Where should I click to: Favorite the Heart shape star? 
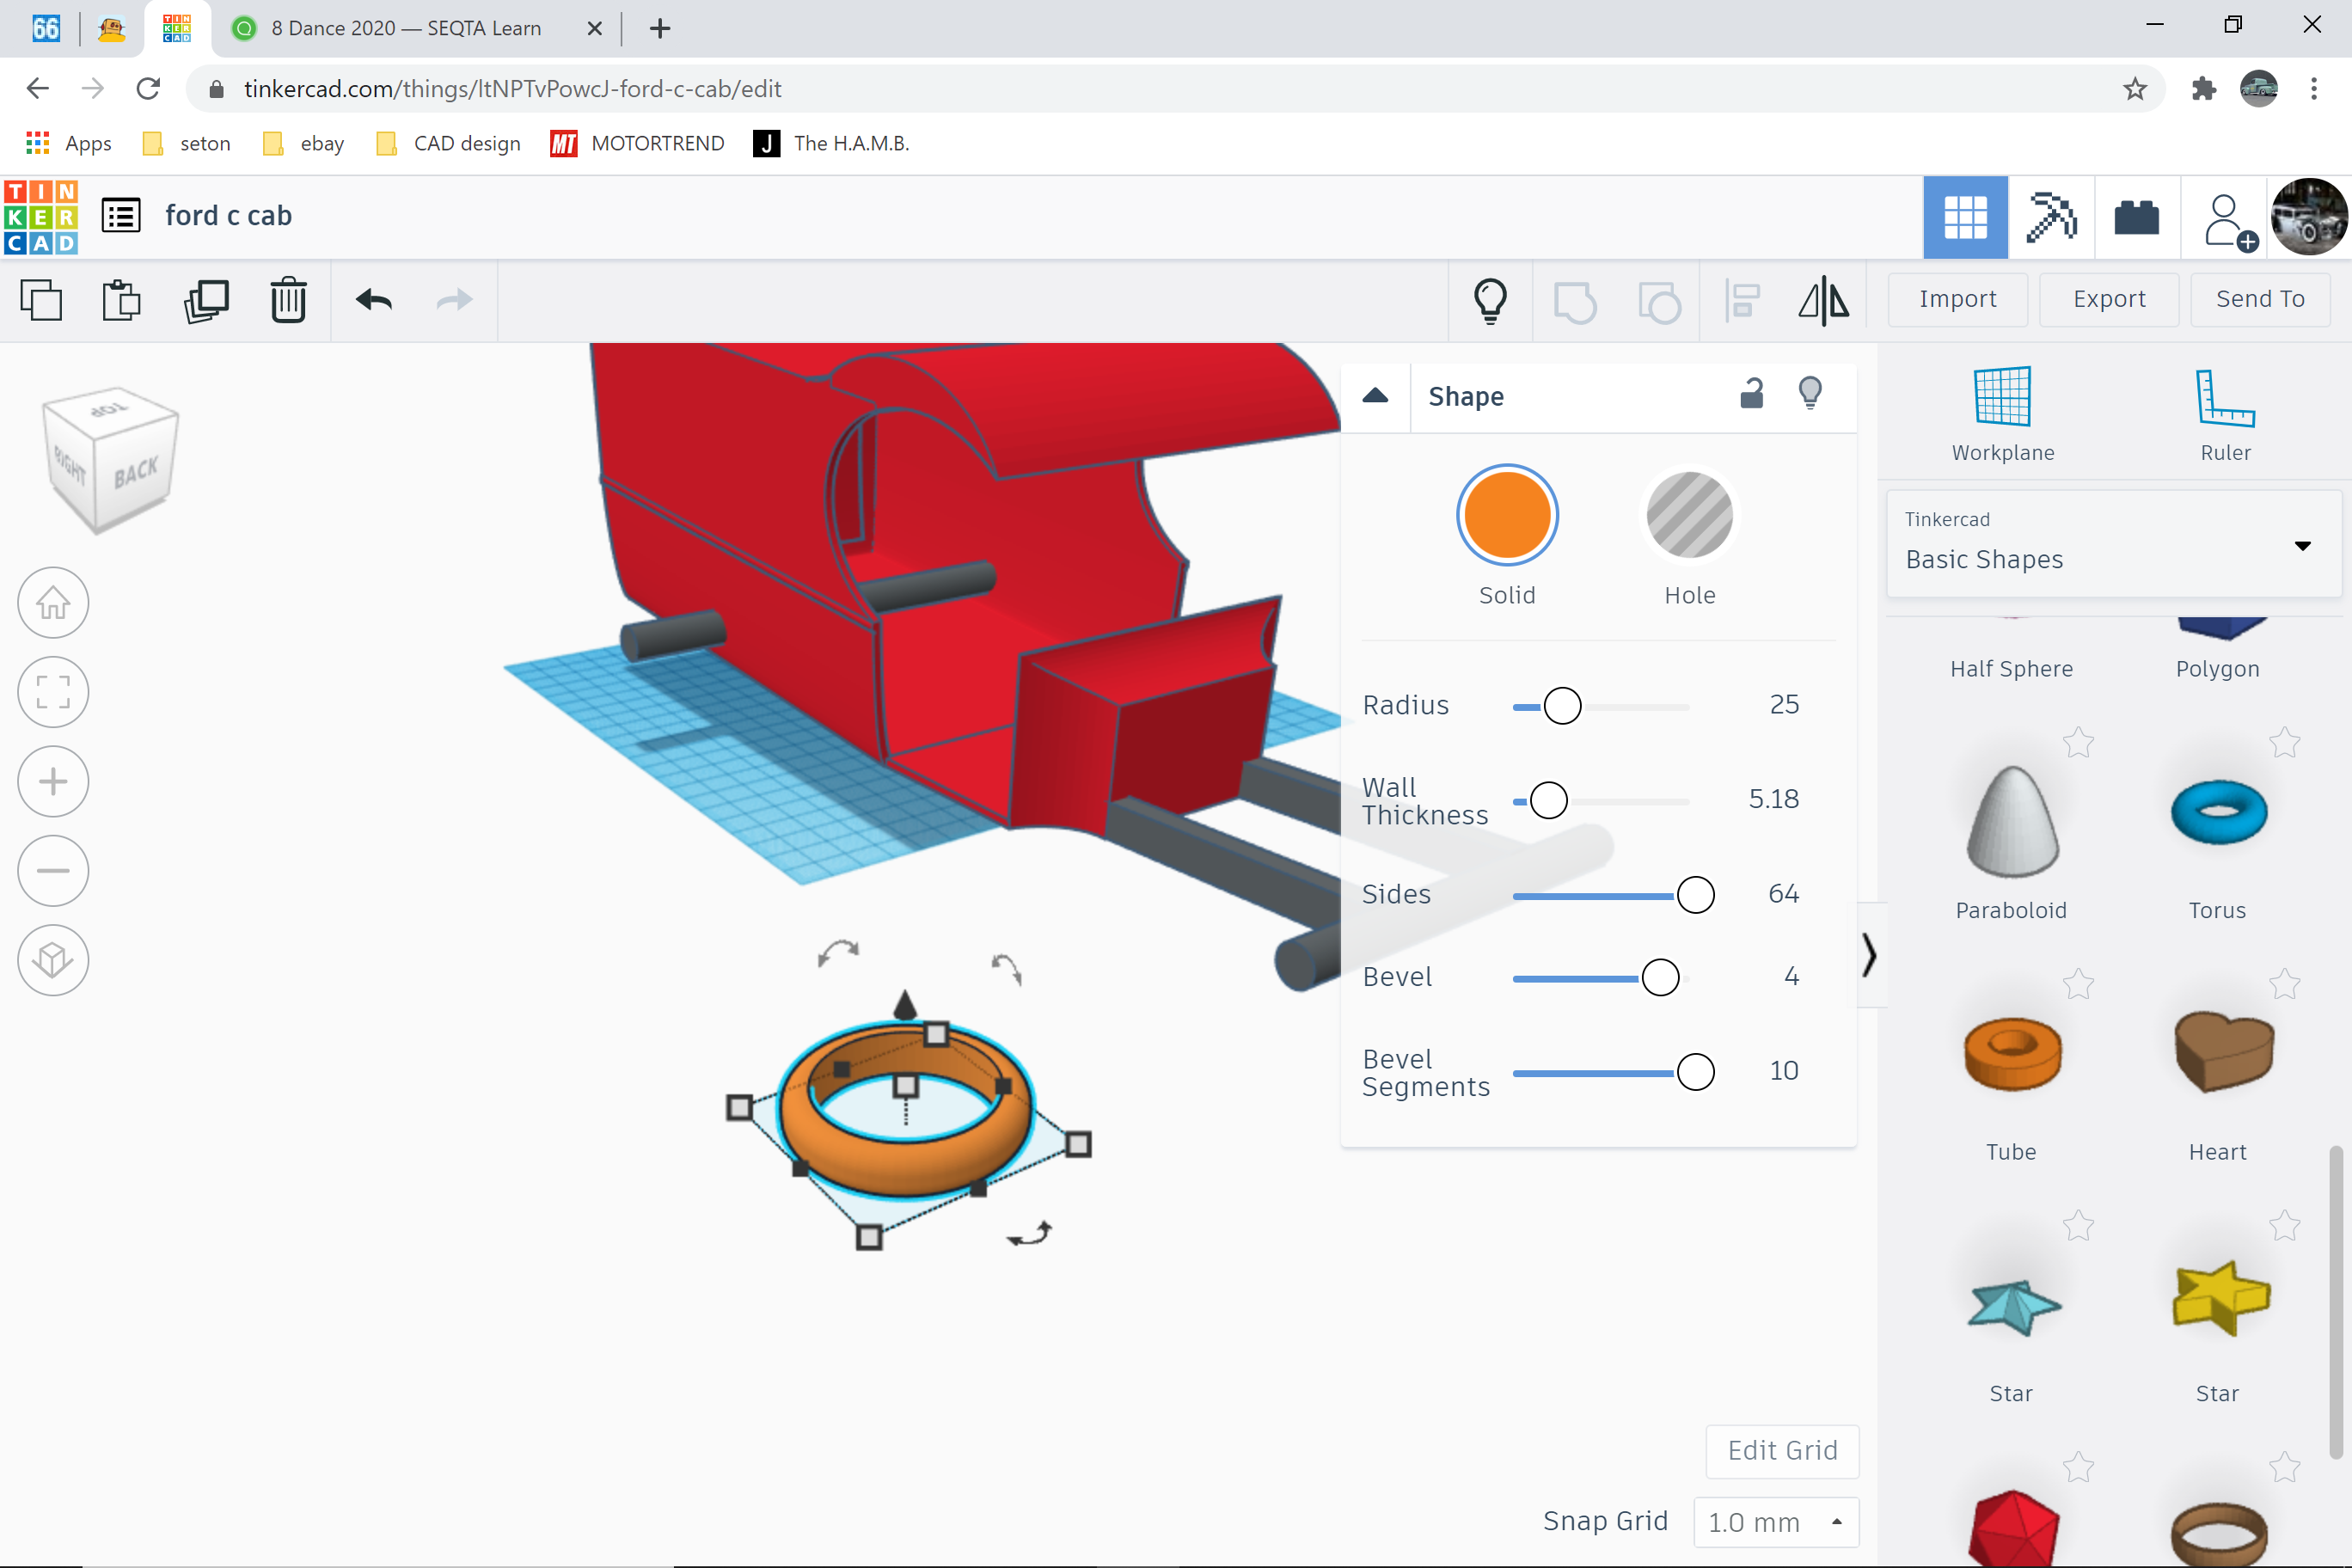[x=2285, y=985]
